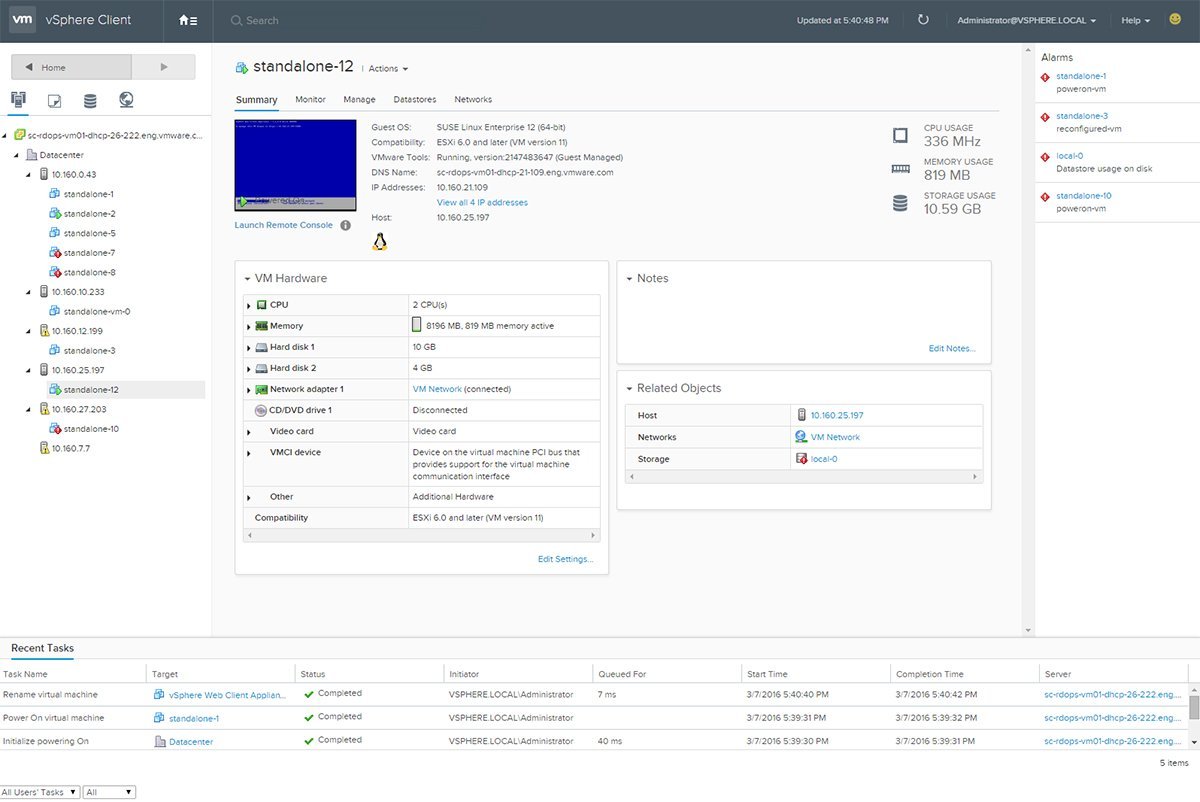Image resolution: width=1200 pixels, height=802 pixels.
Task: Refresh the vSphere Client data
Action: point(922,19)
